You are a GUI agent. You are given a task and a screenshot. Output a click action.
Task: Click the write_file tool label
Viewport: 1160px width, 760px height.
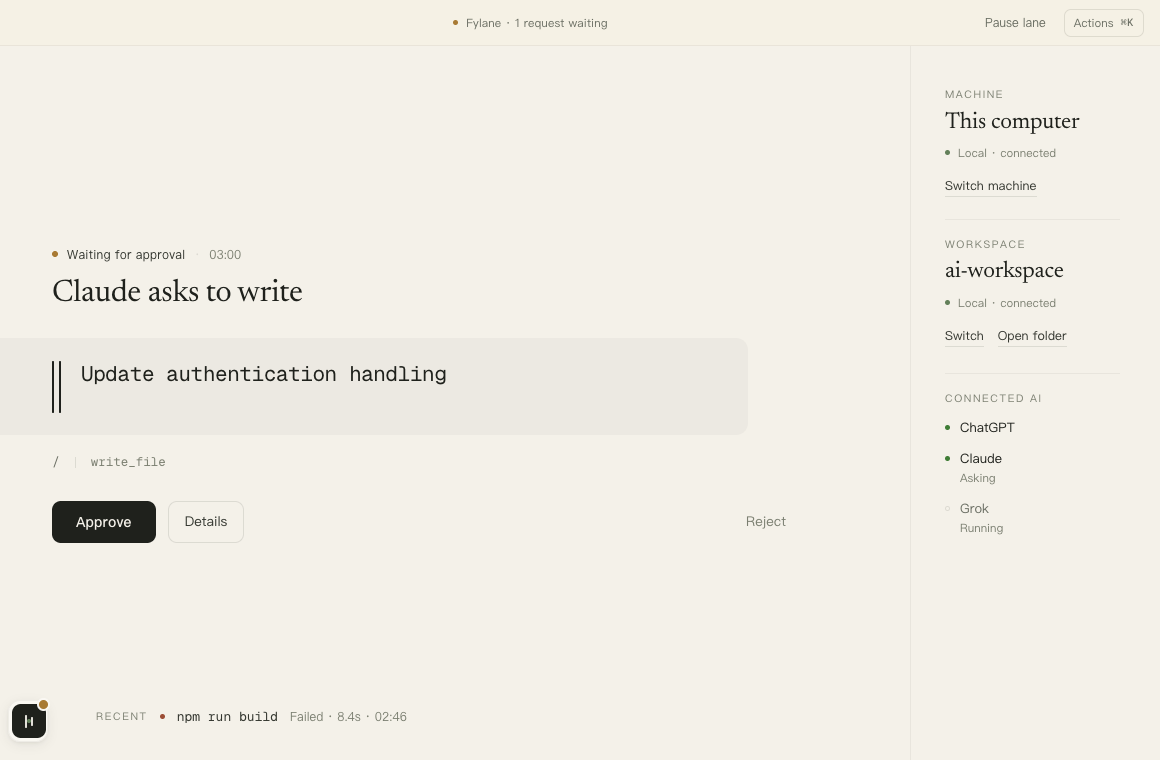128,462
